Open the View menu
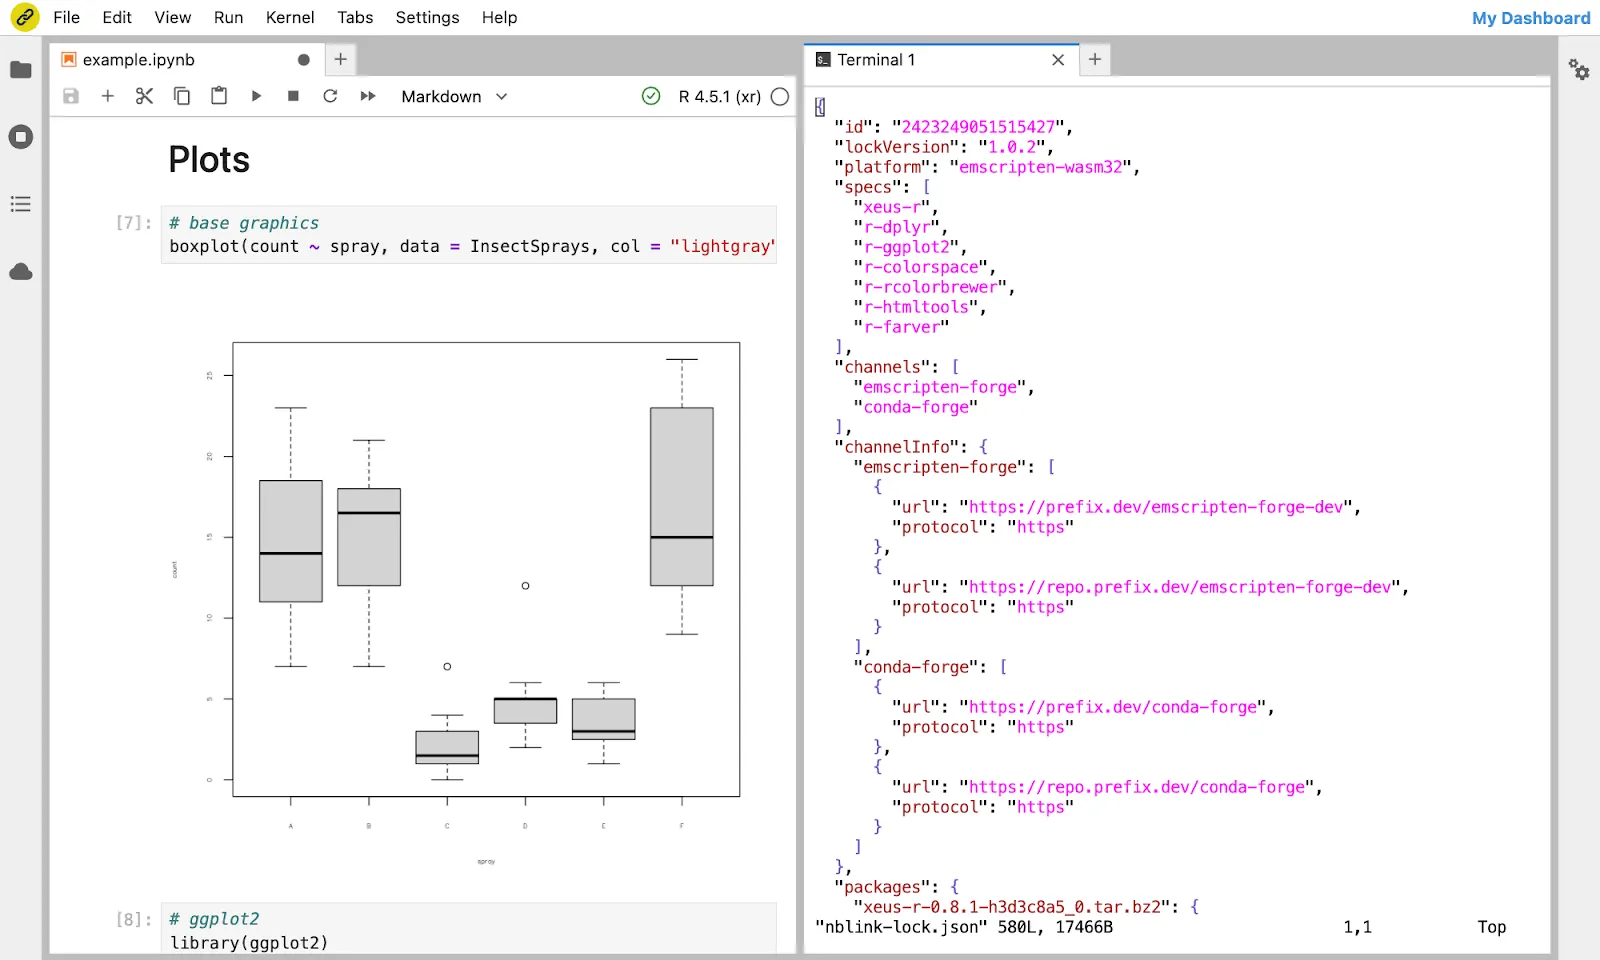This screenshot has width=1600, height=960. coord(173,17)
